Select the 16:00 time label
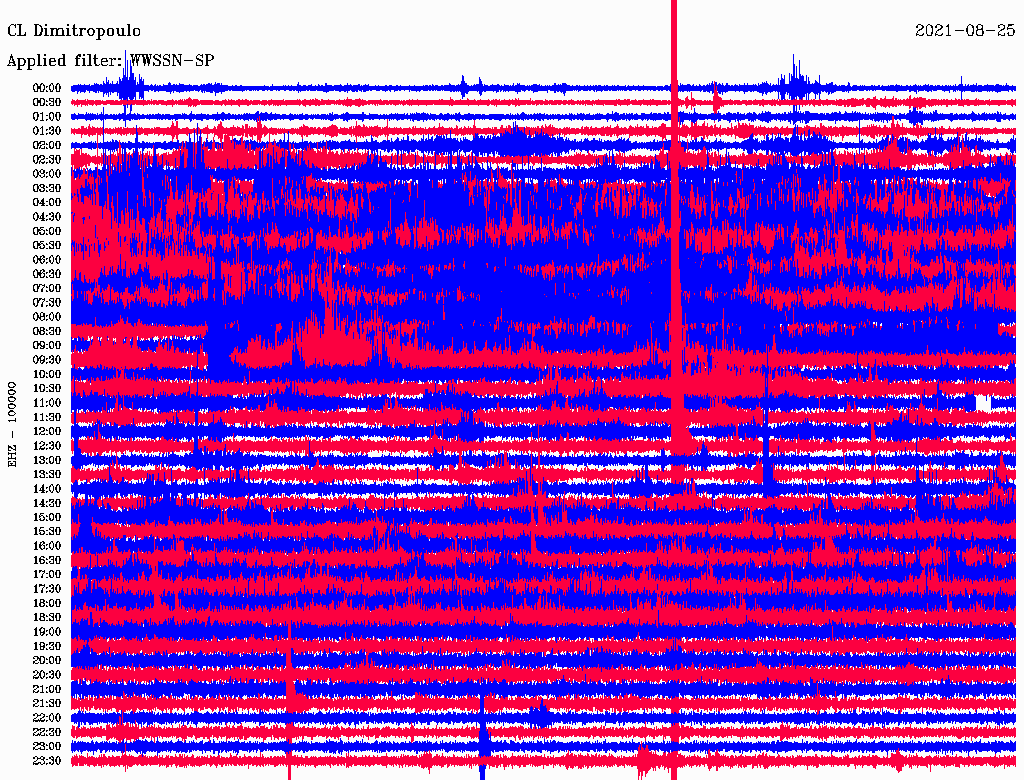This screenshot has height=780, width=1024. (47, 545)
